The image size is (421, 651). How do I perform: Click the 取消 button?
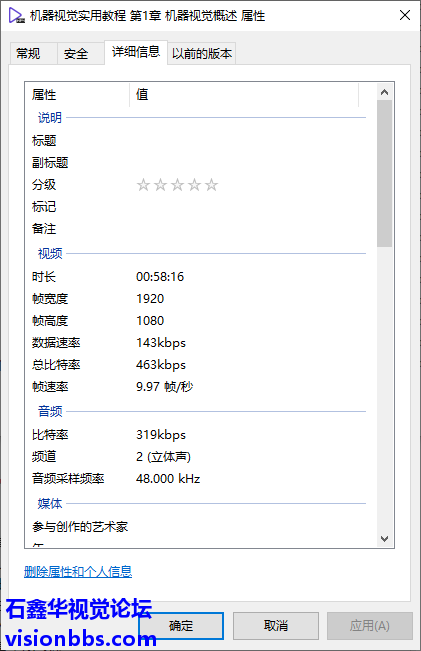276,625
